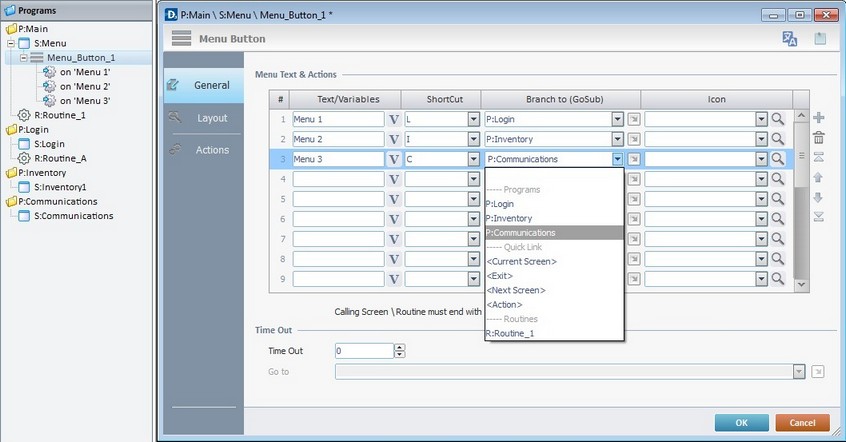Open ShortCut dropdown for Menu 2

473,139
